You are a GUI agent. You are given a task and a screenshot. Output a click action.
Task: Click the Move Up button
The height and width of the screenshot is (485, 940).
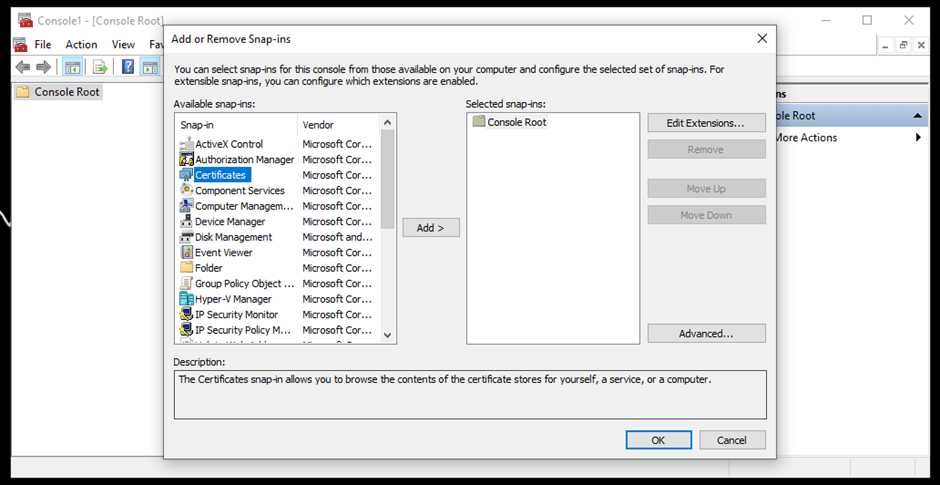point(706,189)
